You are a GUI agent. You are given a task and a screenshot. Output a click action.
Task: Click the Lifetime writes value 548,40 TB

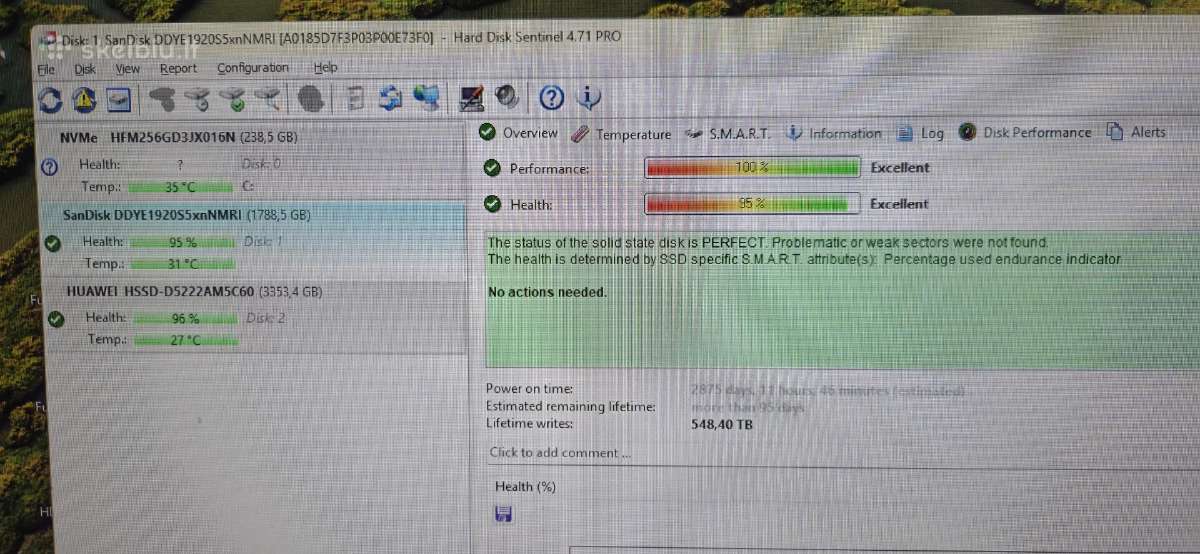722,425
